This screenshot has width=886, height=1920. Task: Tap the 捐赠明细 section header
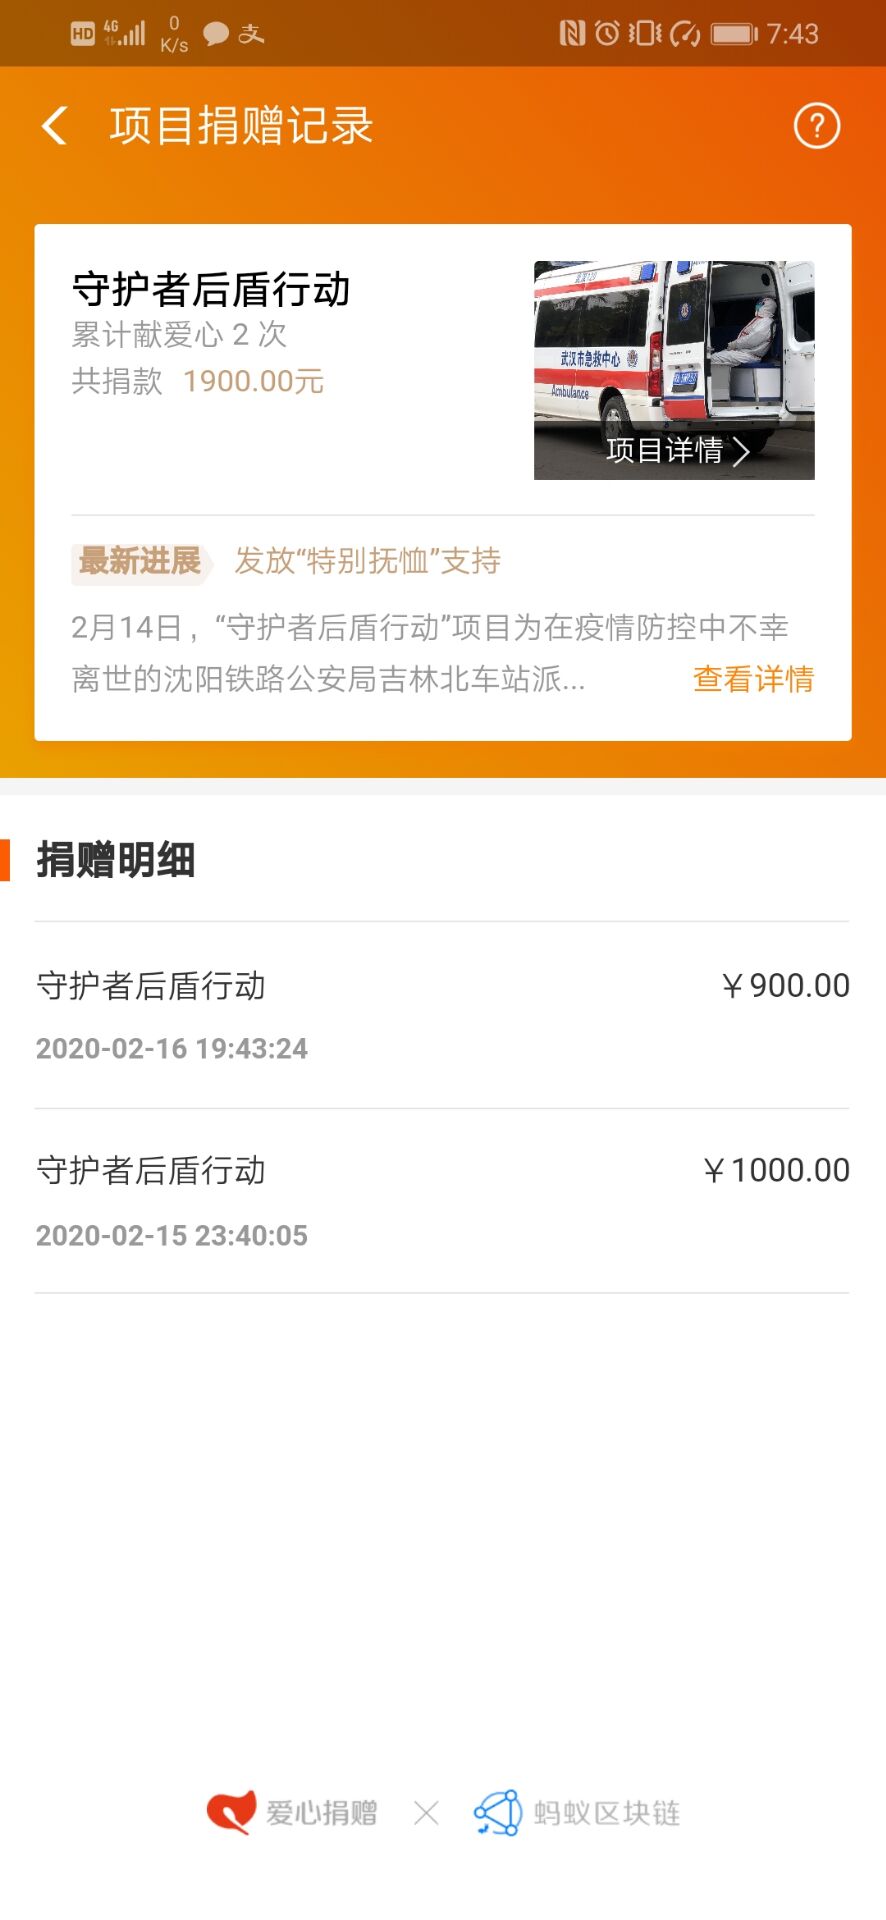click(x=116, y=860)
